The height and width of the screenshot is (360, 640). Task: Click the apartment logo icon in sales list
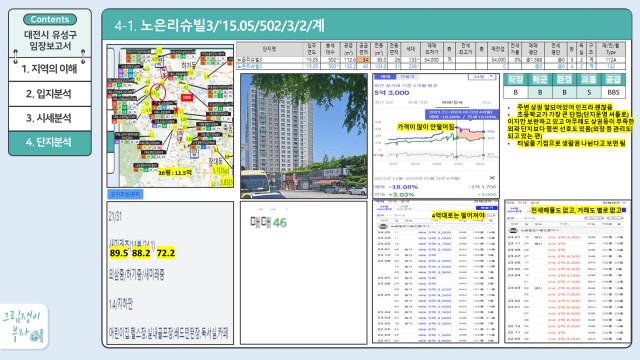[383, 226]
